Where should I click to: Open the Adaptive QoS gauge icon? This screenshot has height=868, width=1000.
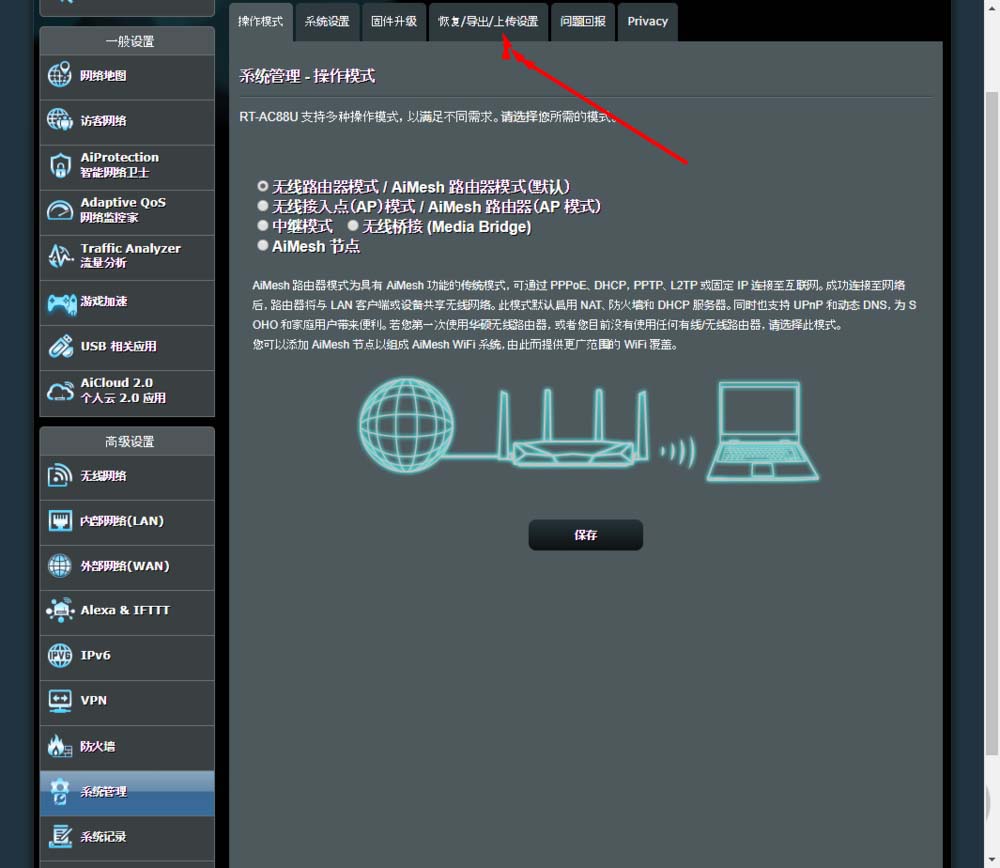(60, 210)
